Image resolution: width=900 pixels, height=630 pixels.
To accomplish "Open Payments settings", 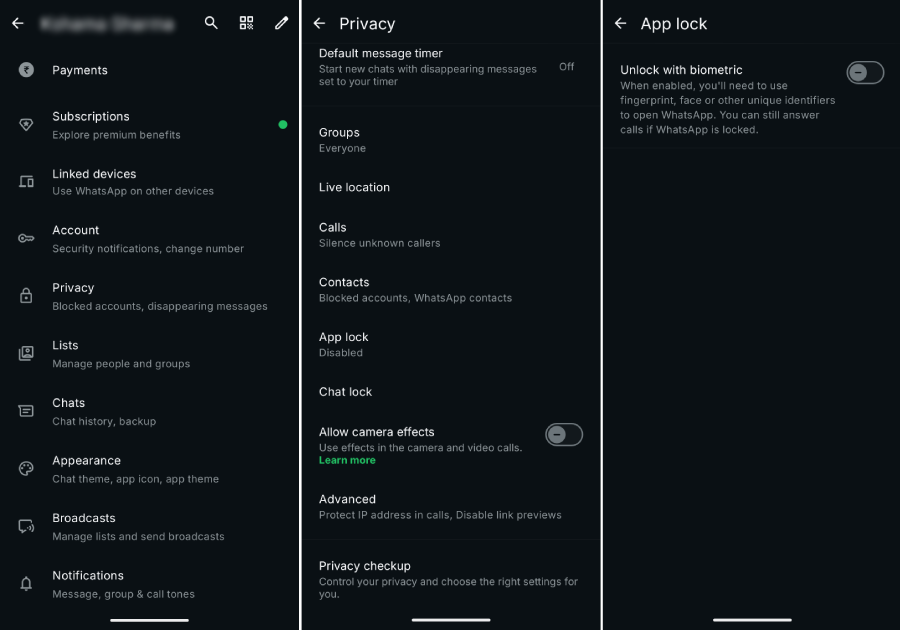I will pyautogui.click(x=149, y=70).
